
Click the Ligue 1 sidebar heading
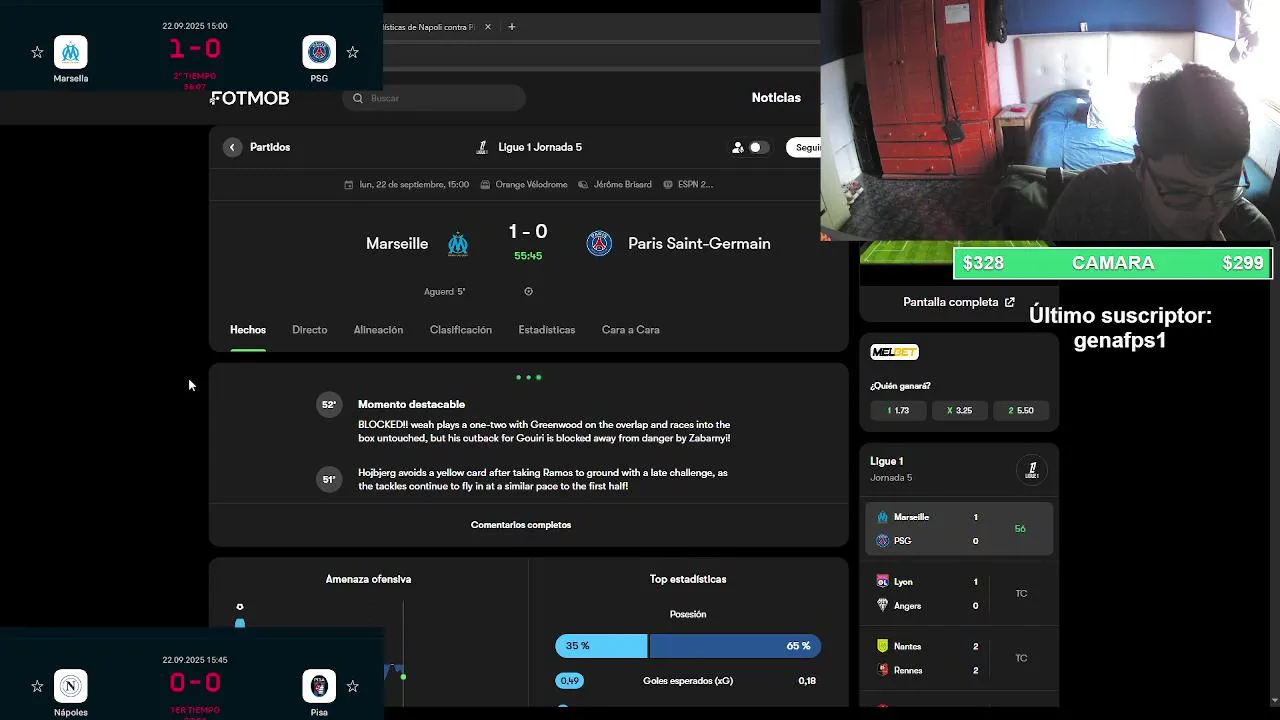point(886,461)
